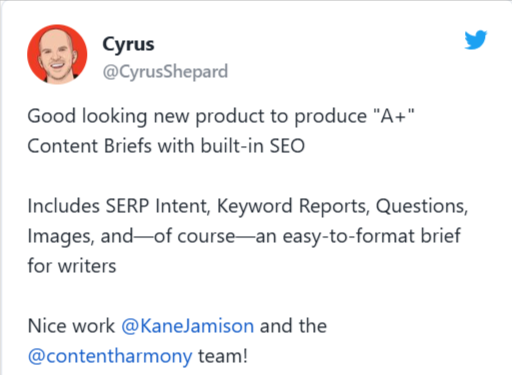Click the "Good looking new product" line
Viewport: 512px width, 375px height.
point(221,116)
